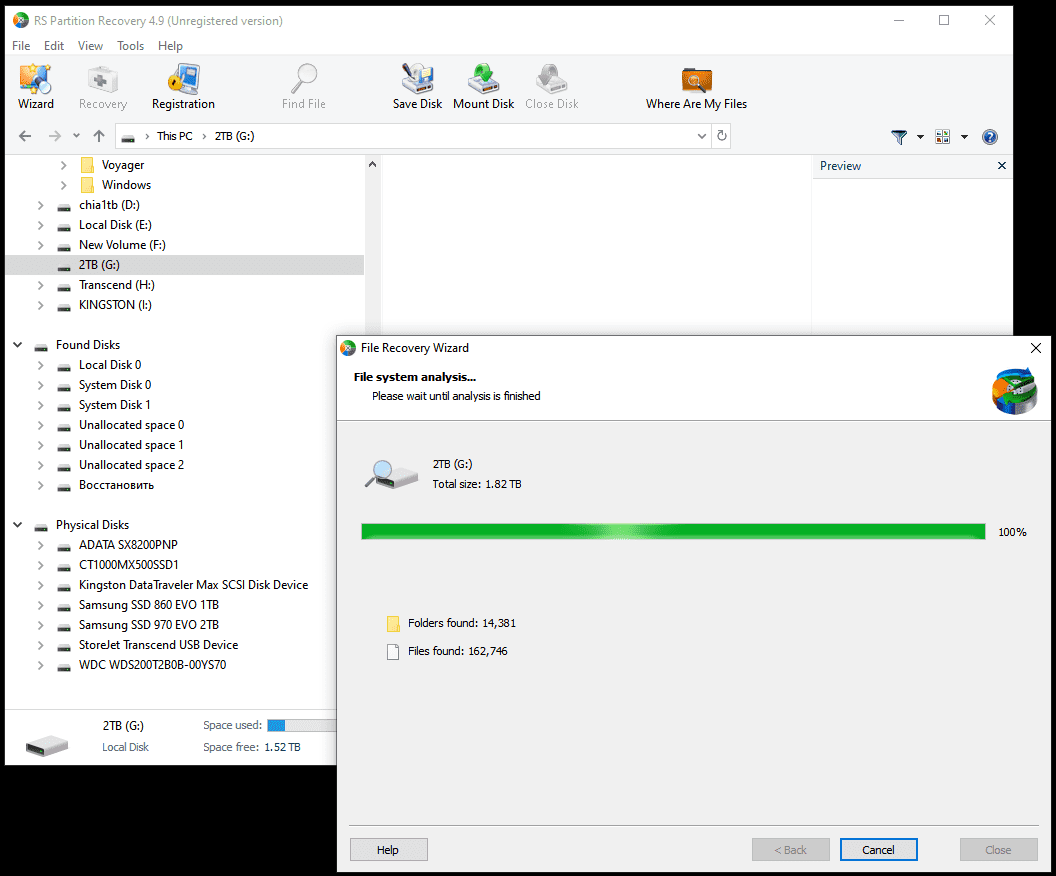Close the Preview panel

point(1001,166)
